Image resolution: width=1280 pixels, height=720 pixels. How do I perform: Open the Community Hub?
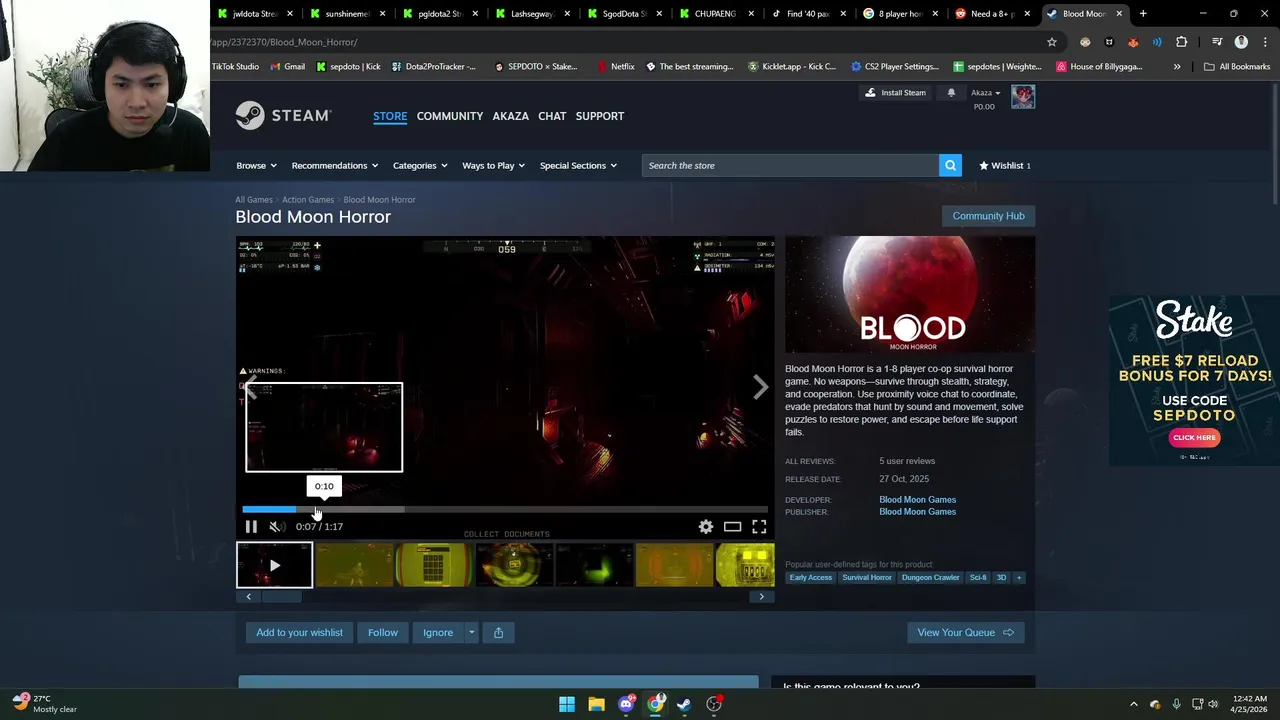coord(988,216)
